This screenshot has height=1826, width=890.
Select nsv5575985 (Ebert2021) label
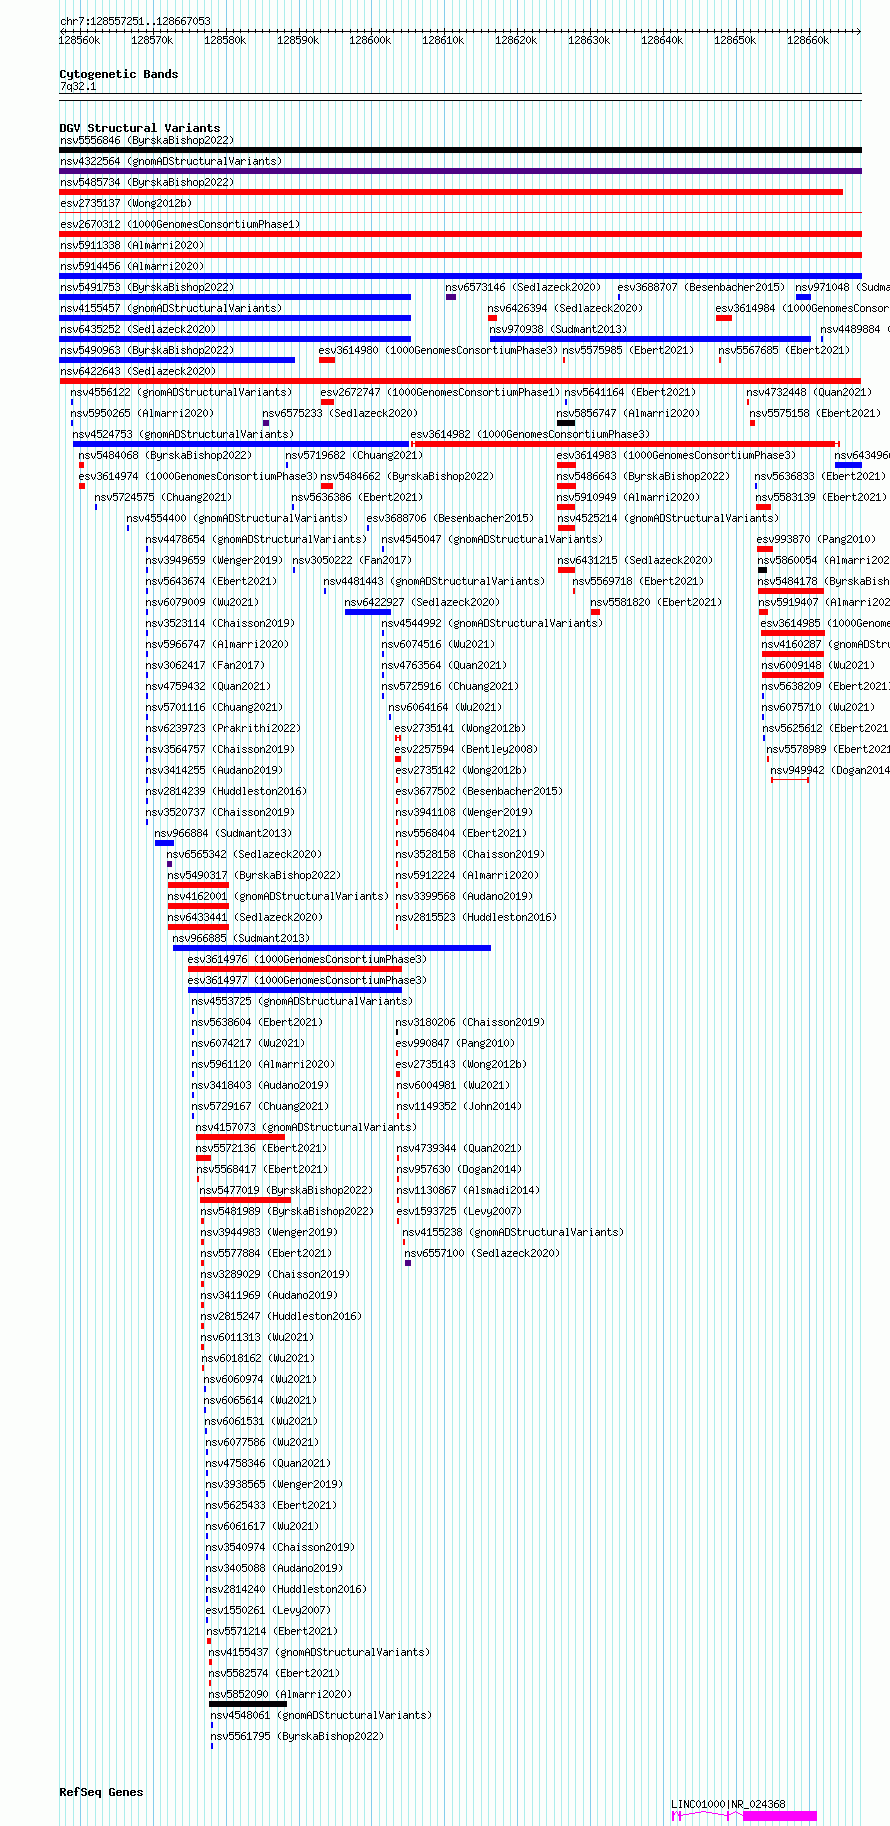628,351
